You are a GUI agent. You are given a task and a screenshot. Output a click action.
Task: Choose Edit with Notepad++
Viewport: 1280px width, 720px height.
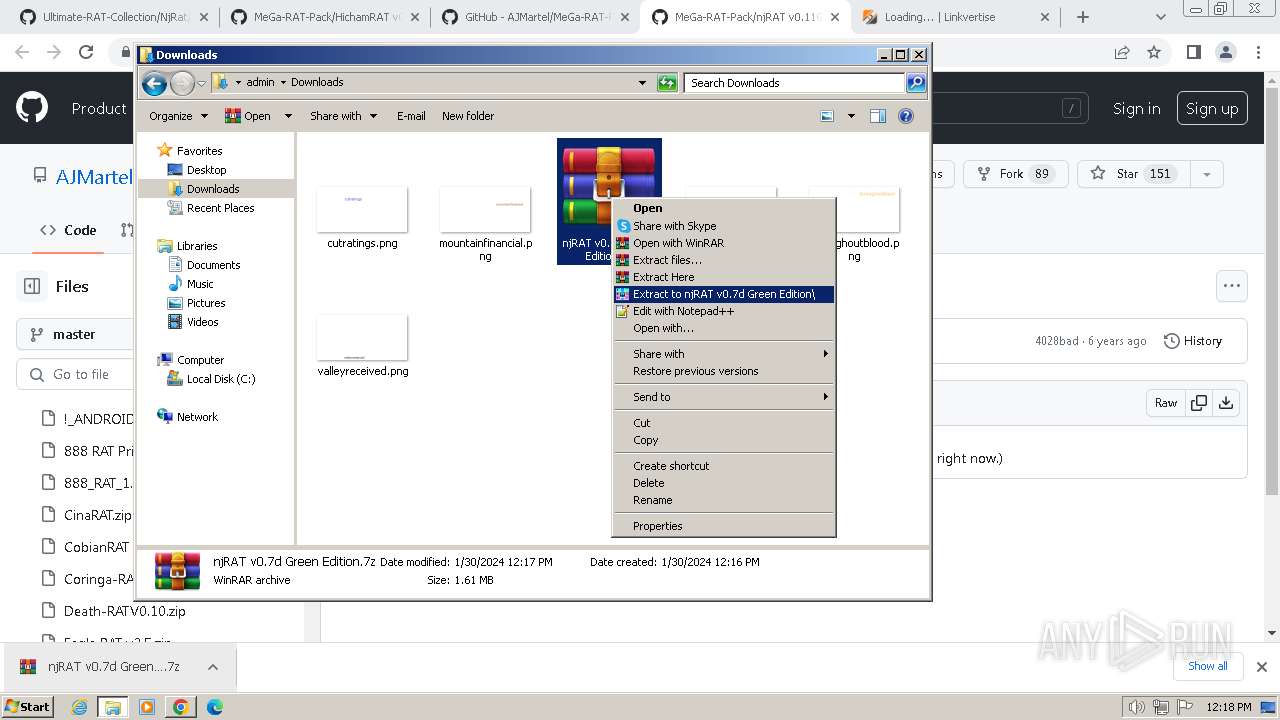(x=724, y=311)
